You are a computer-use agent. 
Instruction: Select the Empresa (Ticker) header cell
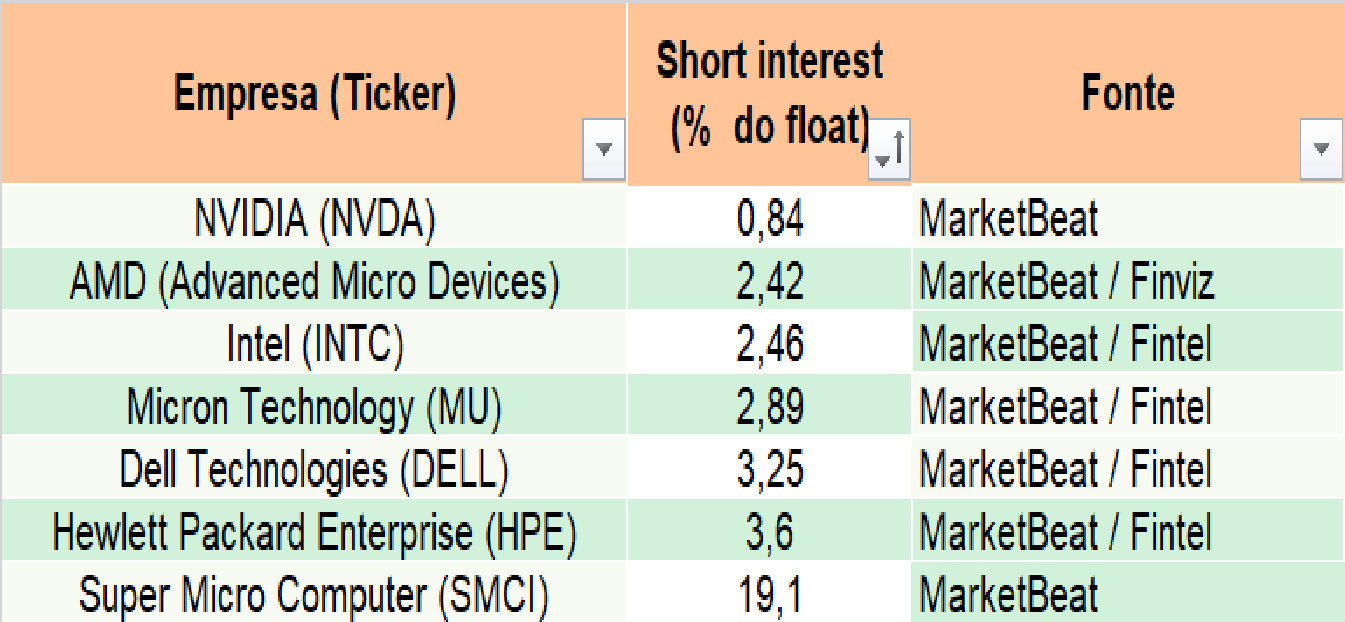click(314, 94)
